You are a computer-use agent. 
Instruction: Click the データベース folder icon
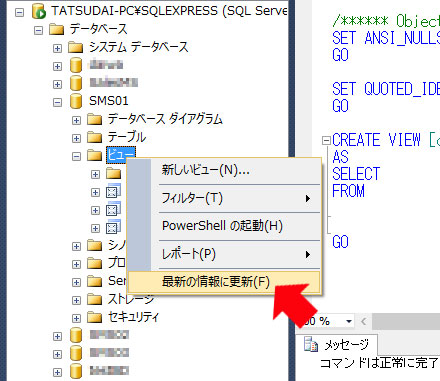[56, 29]
